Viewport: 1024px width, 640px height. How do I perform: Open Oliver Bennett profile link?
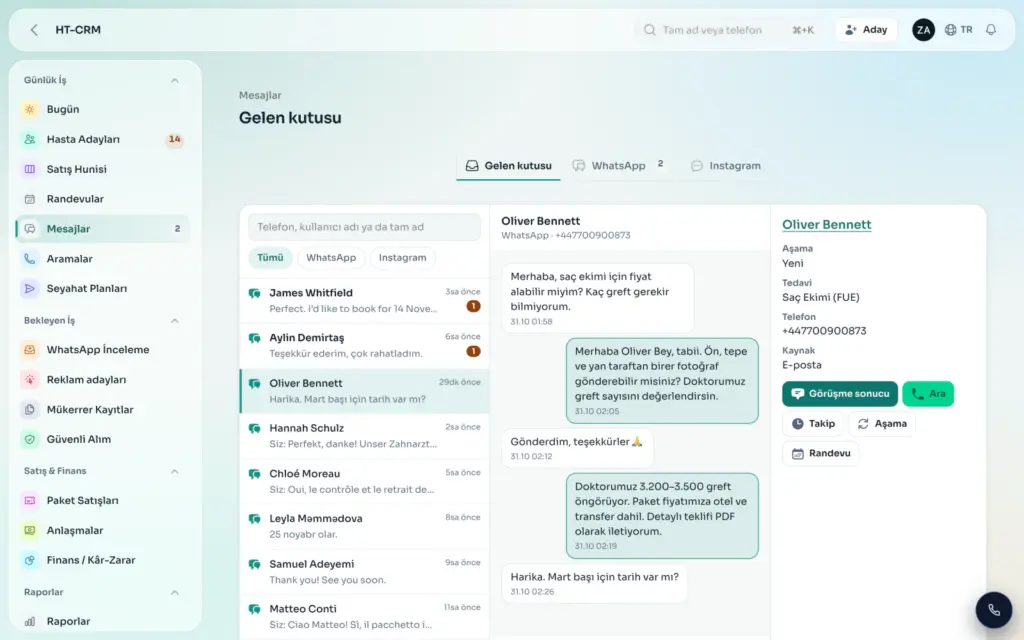(x=827, y=225)
